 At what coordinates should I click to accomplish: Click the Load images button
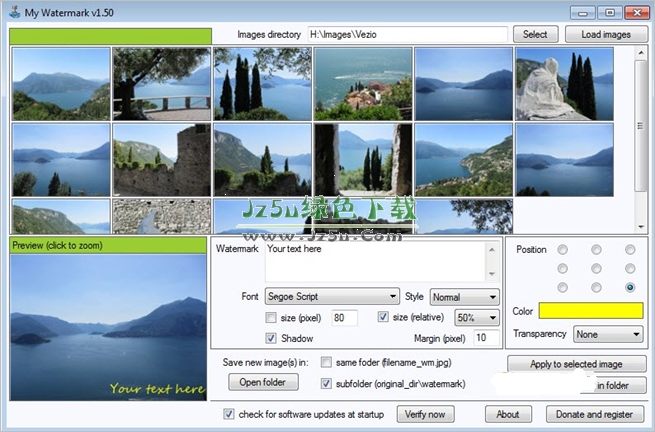pyautogui.click(x=606, y=34)
